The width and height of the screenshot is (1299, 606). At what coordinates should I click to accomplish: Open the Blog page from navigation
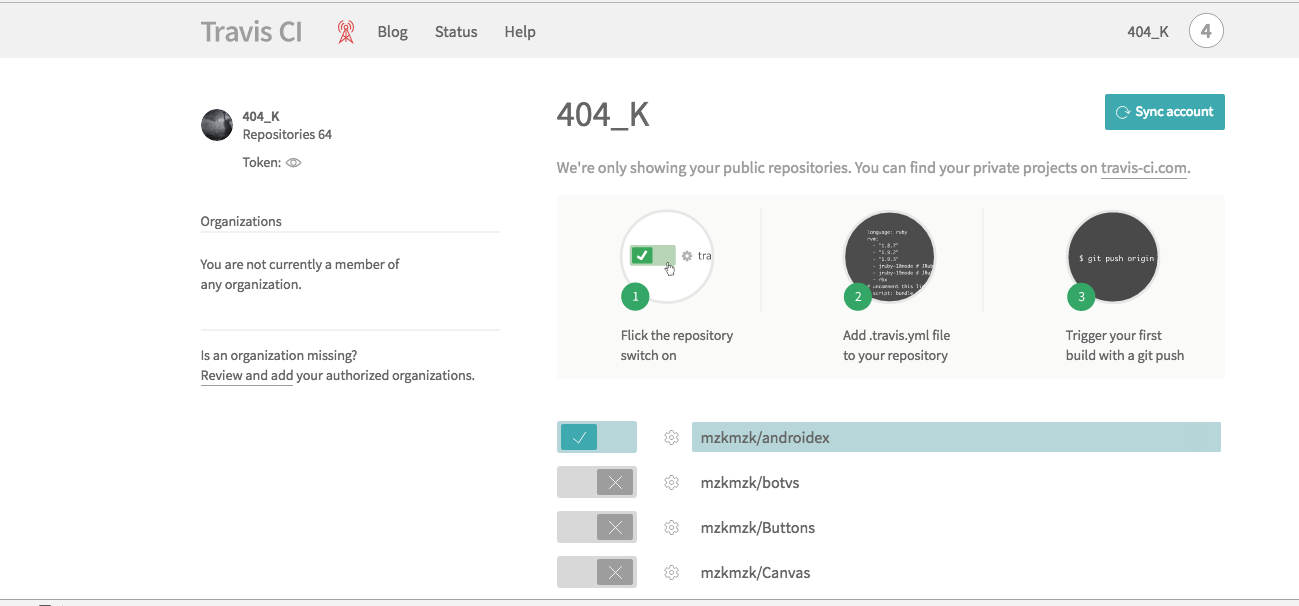tap(392, 32)
